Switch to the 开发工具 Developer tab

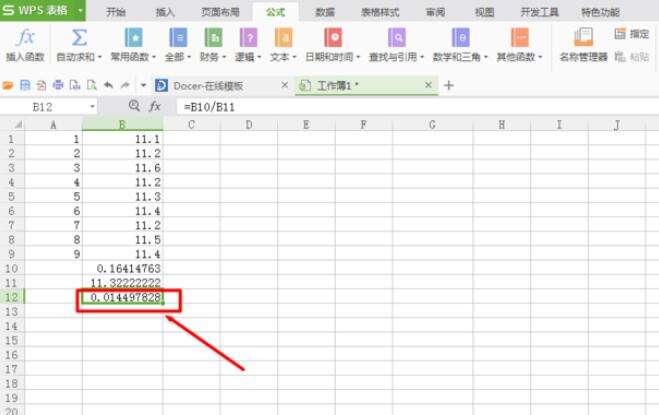coord(540,12)
